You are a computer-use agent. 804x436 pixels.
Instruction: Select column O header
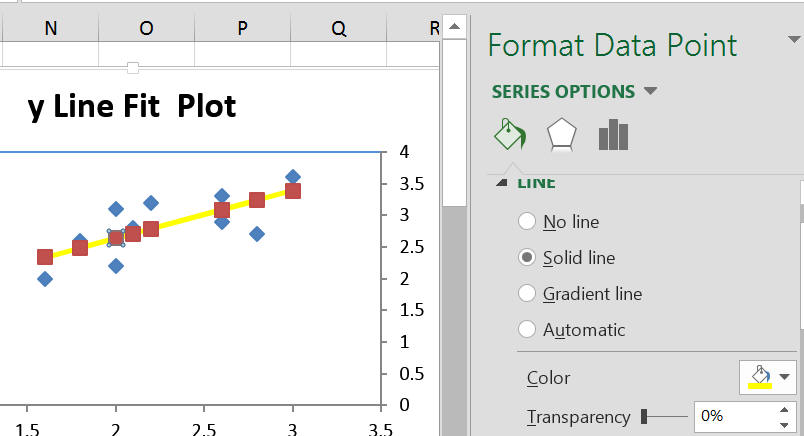(146, 28)
